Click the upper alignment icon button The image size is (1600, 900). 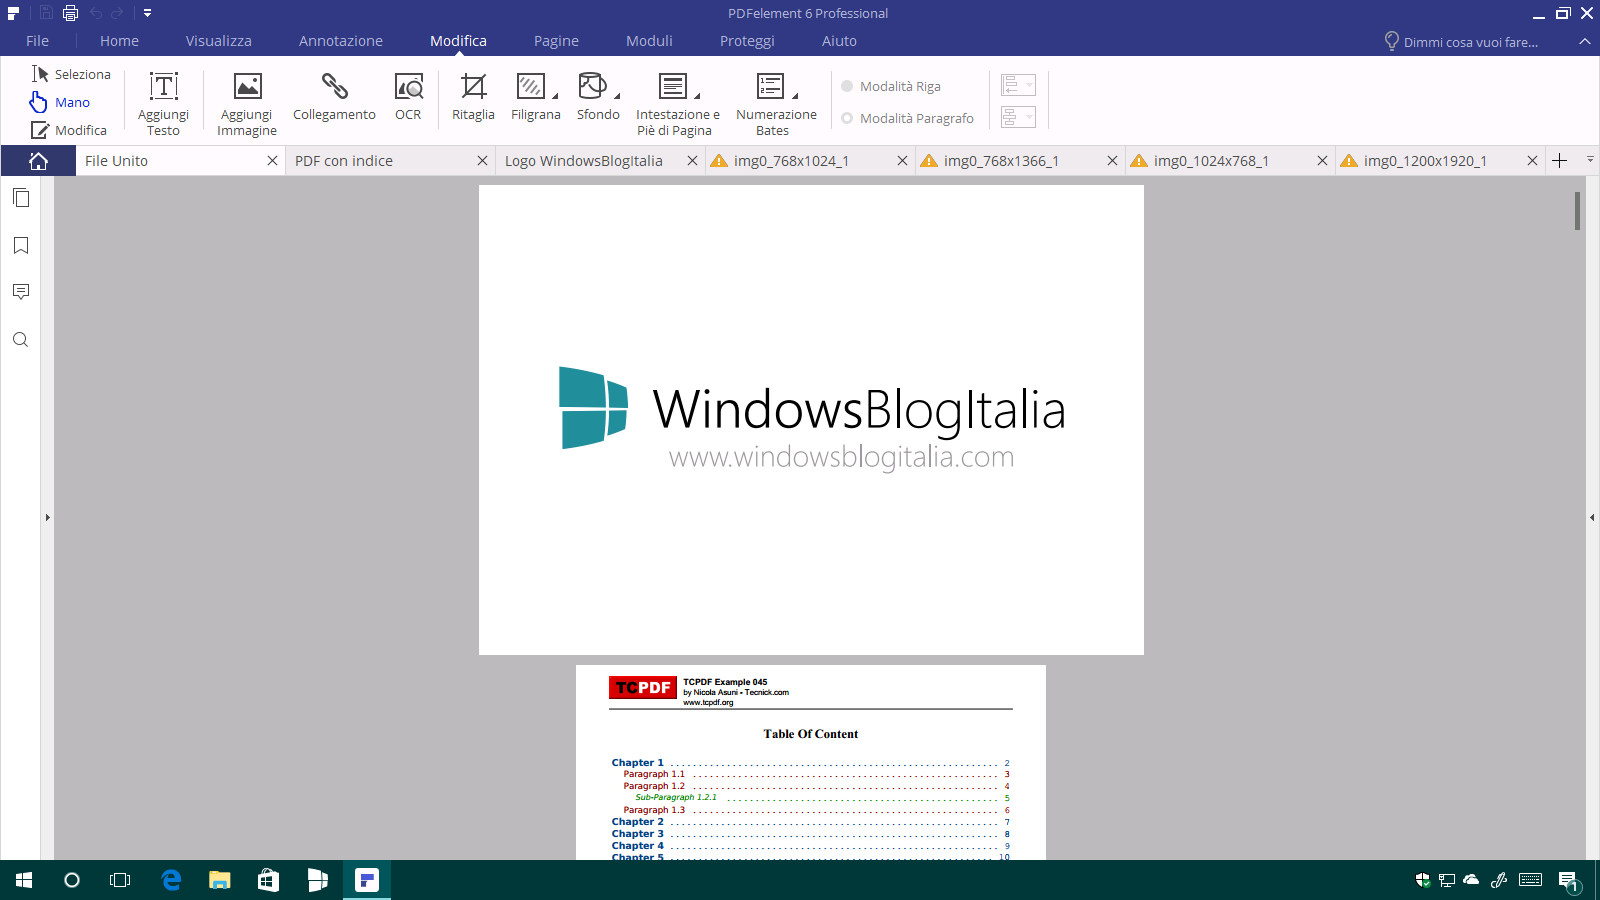[x=1018, y=85]
